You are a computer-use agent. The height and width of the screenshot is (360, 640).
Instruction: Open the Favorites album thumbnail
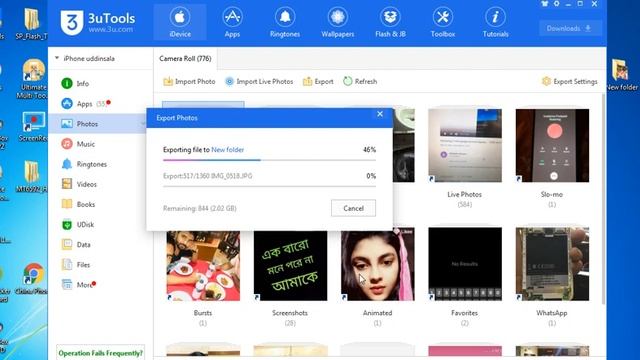pos(465,264)
